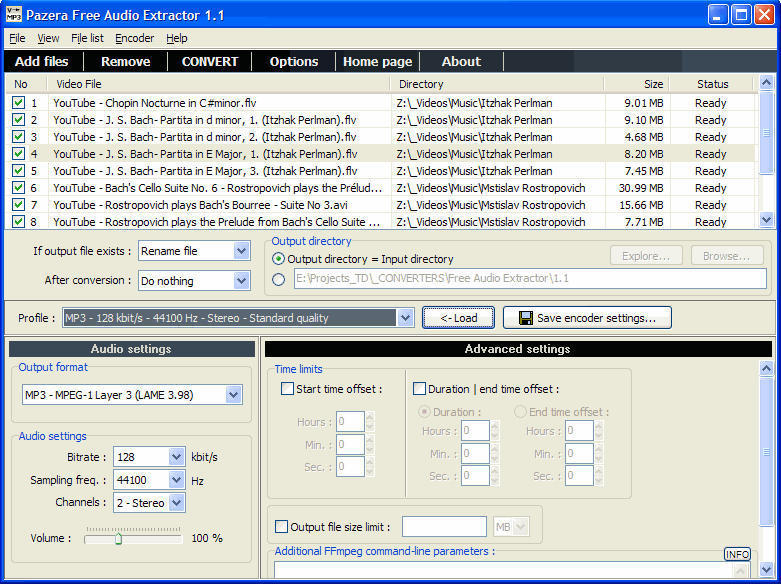Select the custom output directory radio button
The image size is (781, 586).
point(280,280)
